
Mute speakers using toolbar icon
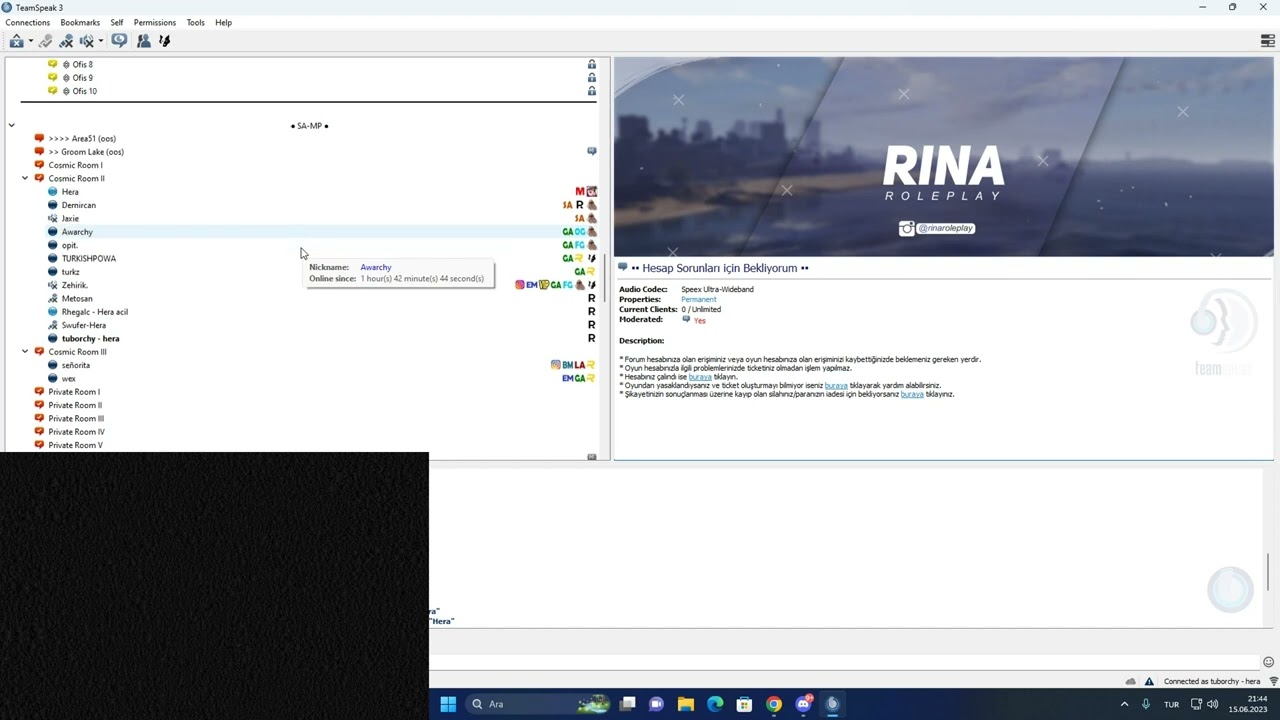tap(86, 41)
